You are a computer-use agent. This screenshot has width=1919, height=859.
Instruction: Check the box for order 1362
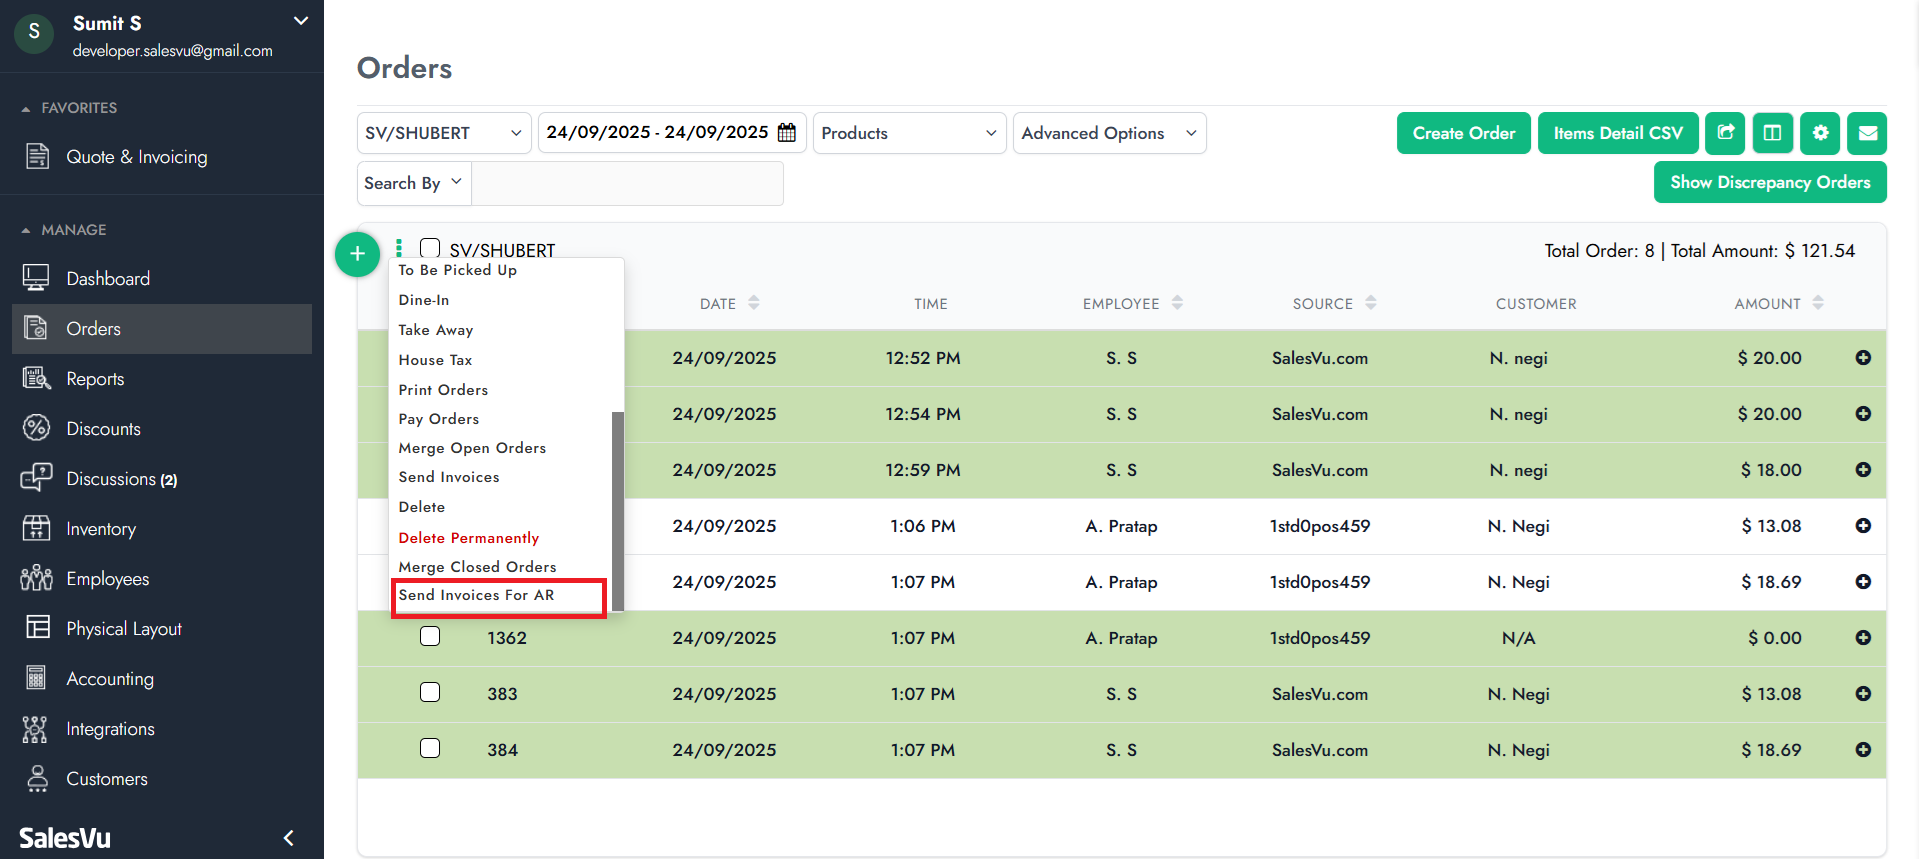tap(430, 636)
